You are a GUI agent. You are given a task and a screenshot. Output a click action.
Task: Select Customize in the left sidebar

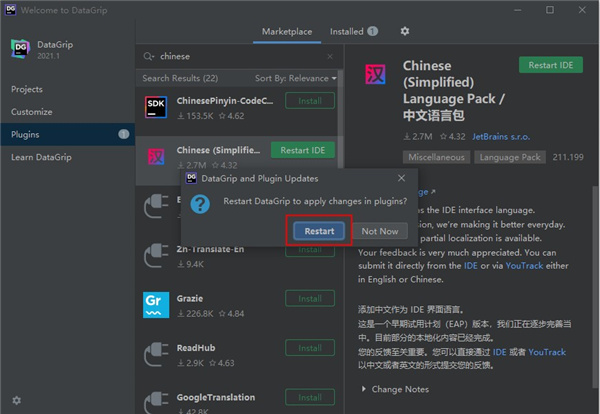[32, 112]
